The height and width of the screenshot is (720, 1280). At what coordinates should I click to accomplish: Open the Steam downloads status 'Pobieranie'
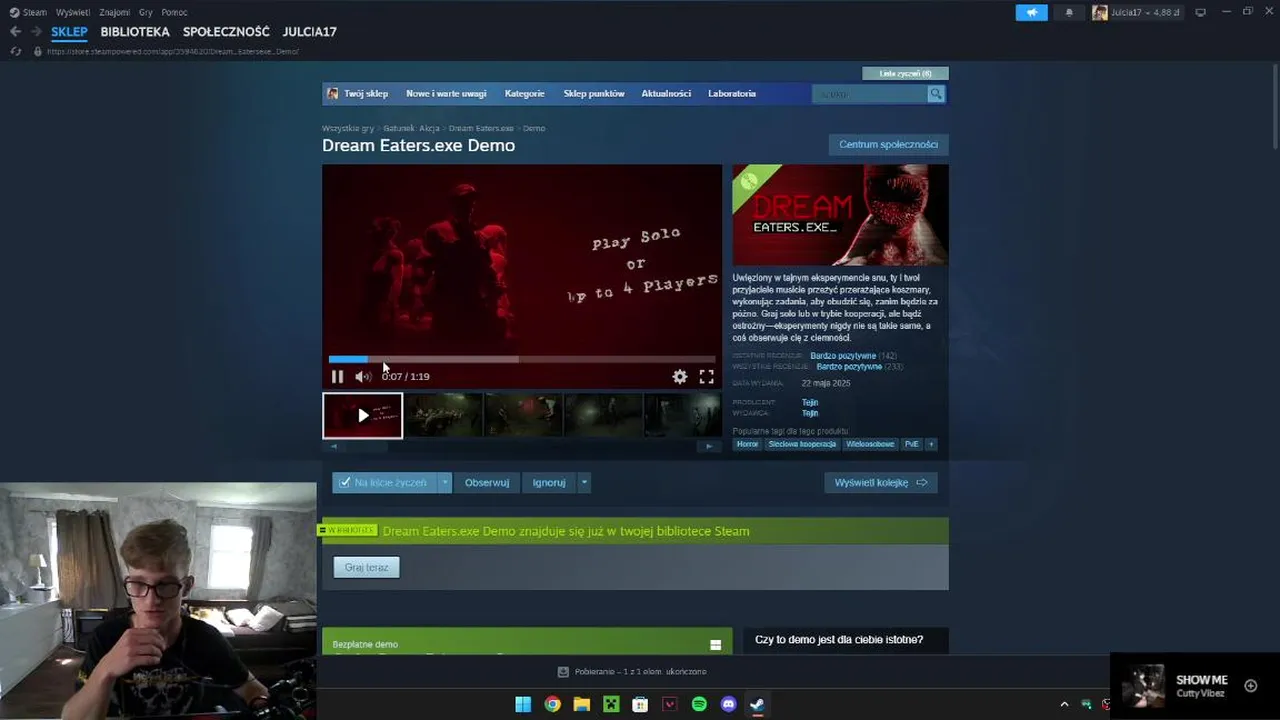tap(632, 672)
